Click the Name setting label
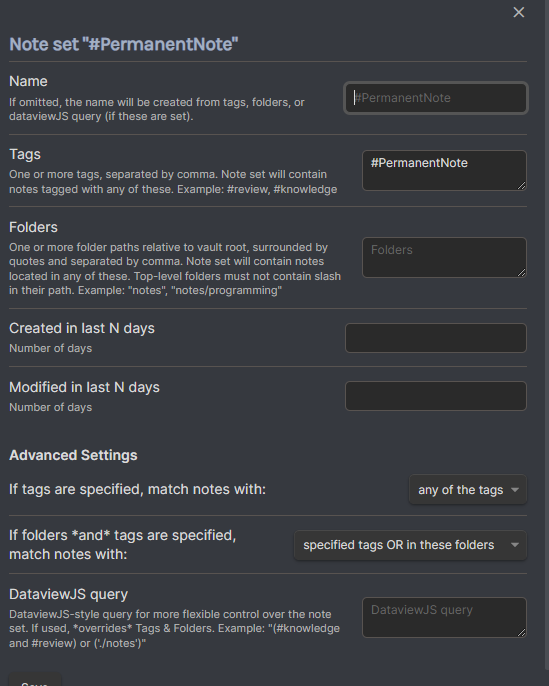 [x=28, y=81]
